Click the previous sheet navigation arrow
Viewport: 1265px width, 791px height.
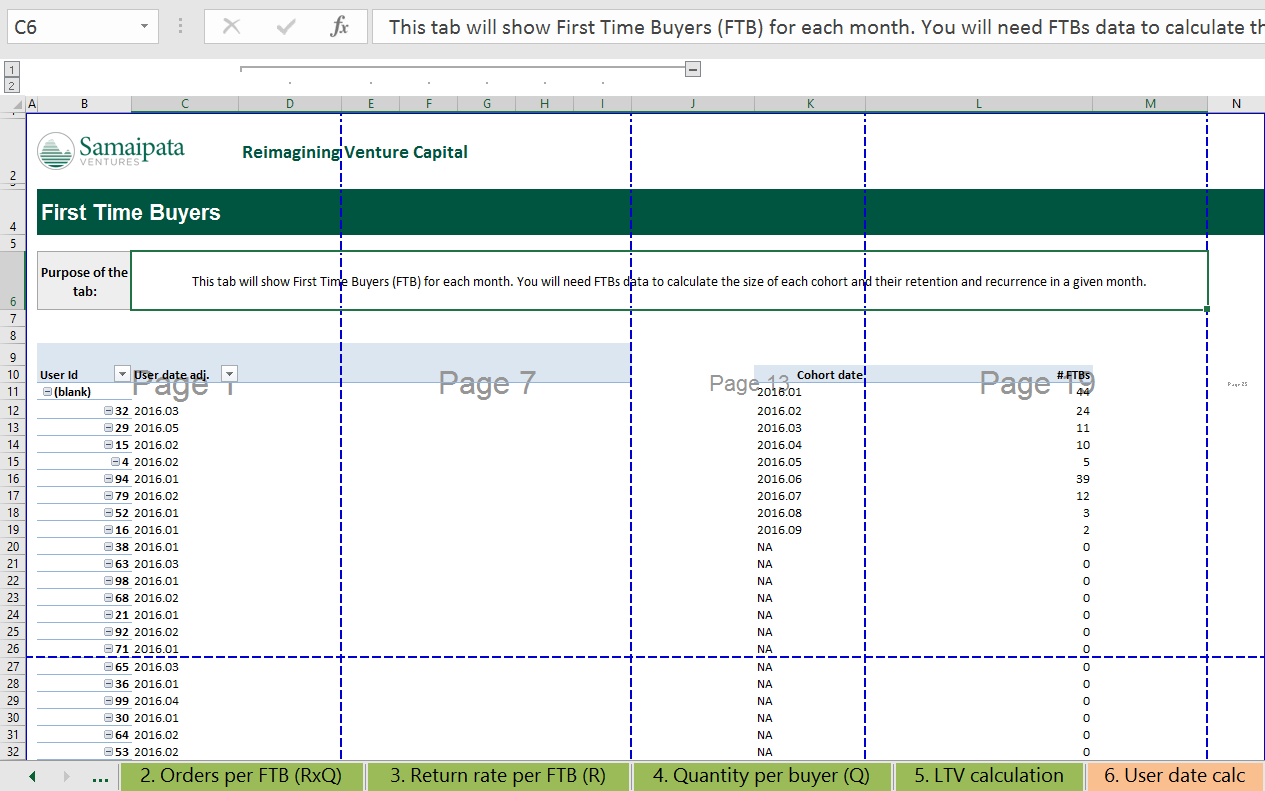click(32, 777)
